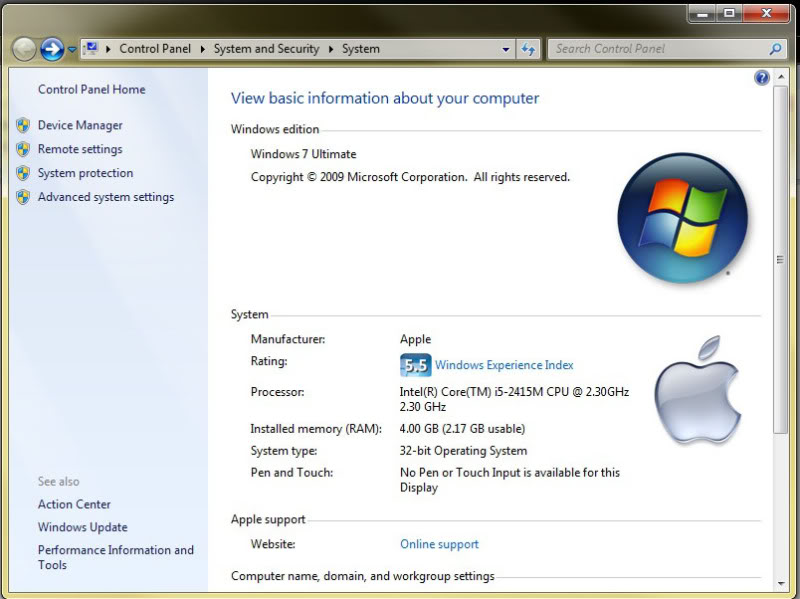Open the address bar history dropdown
This screenshot has width=800, height=599.
[x=506, y=49]
